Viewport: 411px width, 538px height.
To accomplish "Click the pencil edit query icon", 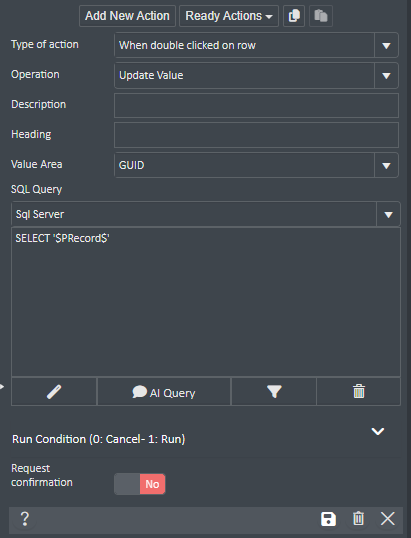I will pyautogui.click(x=54, y=391).
